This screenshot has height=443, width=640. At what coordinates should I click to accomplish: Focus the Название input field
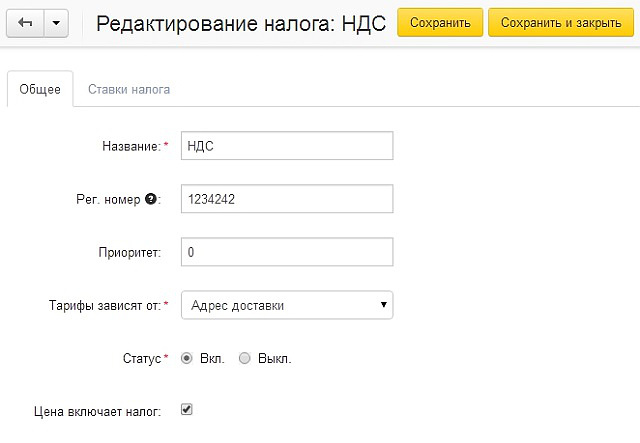(287, 146)
